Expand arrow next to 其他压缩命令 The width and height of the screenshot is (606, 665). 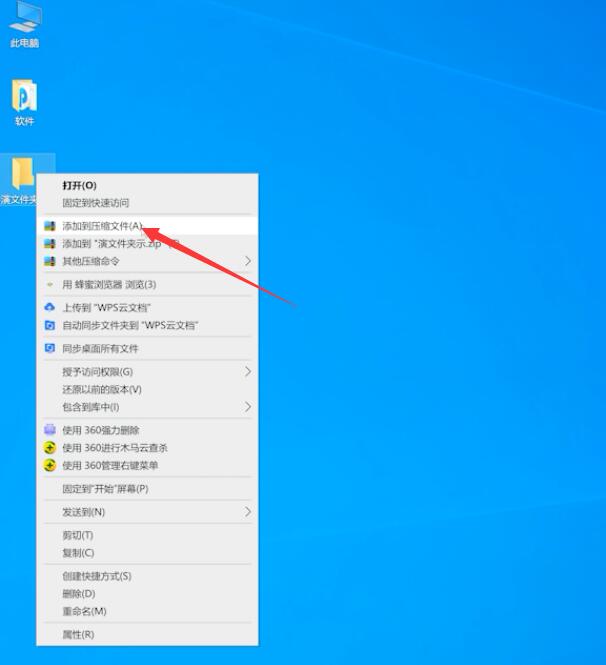click(248, 261)
